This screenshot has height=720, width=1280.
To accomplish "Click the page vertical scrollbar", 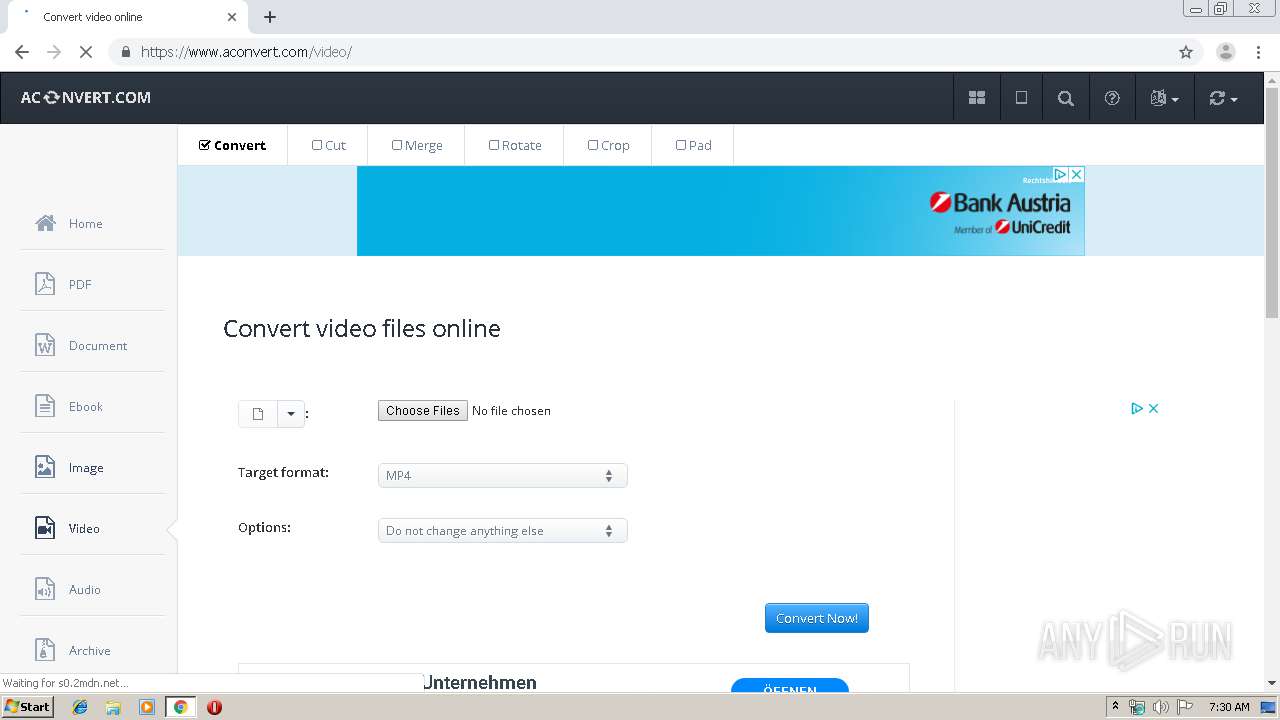I will 1272,203.
